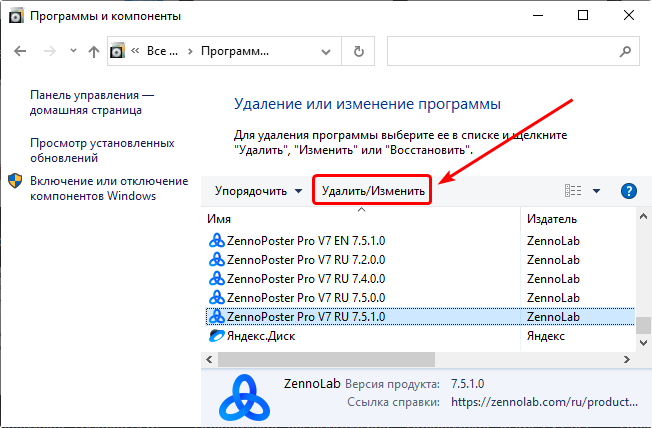This screenshot has width=652, height=428.
Task: Go up one level with up arrow
Action: coord(93,51)
